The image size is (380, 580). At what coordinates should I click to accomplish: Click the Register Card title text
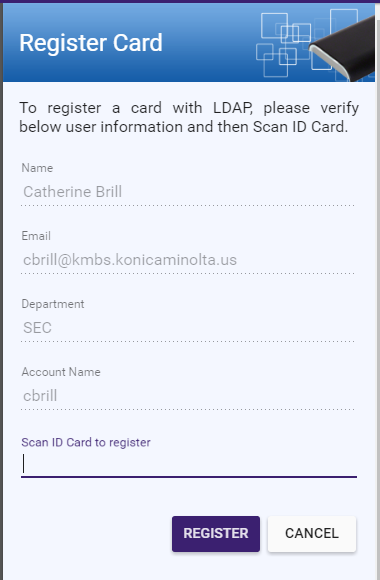[91, 43]
